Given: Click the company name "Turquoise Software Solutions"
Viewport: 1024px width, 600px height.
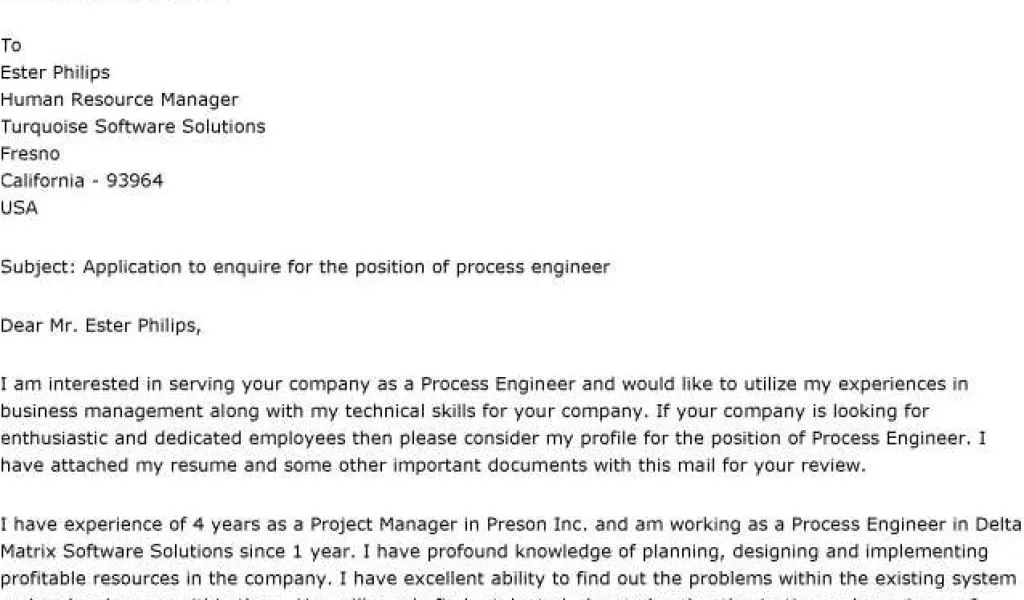Looking at the screenshot, I should coord(133,127).
